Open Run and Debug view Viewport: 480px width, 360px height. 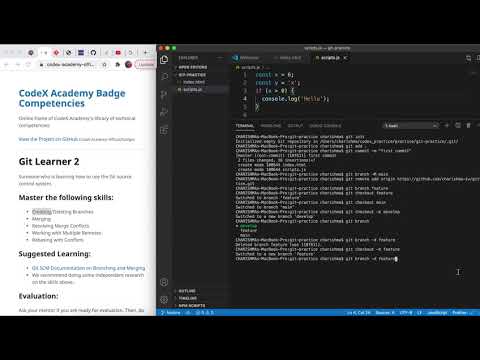tap(164, 112)
